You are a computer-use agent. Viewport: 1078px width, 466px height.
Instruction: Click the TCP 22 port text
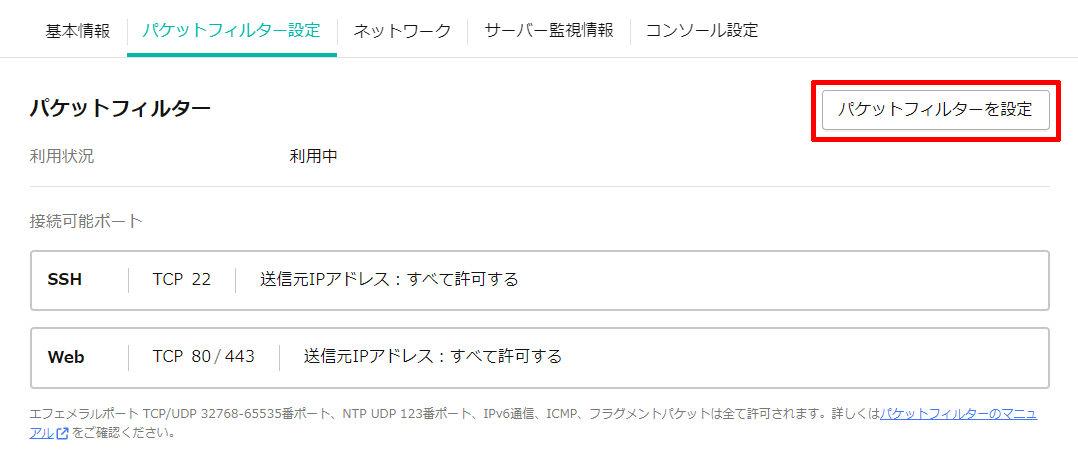click(182, 280)
